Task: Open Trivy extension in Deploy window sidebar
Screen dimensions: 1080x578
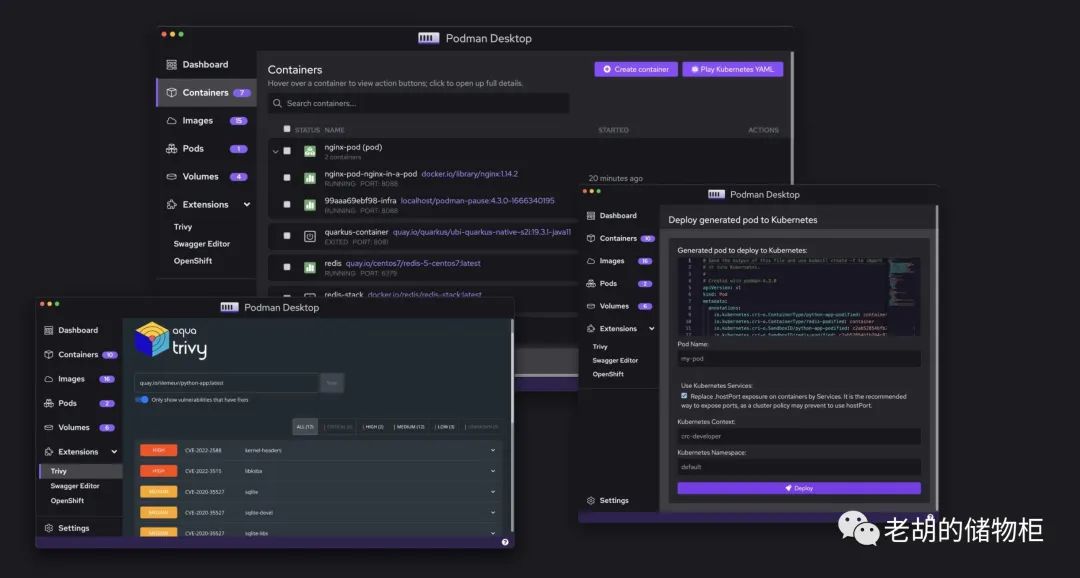Action: 600,347
